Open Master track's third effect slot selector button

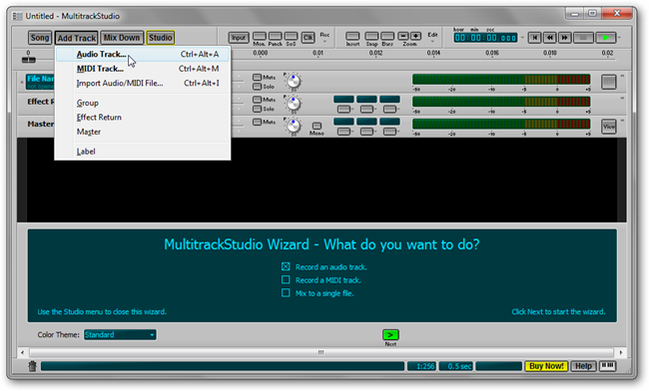(x=390, y=132)
